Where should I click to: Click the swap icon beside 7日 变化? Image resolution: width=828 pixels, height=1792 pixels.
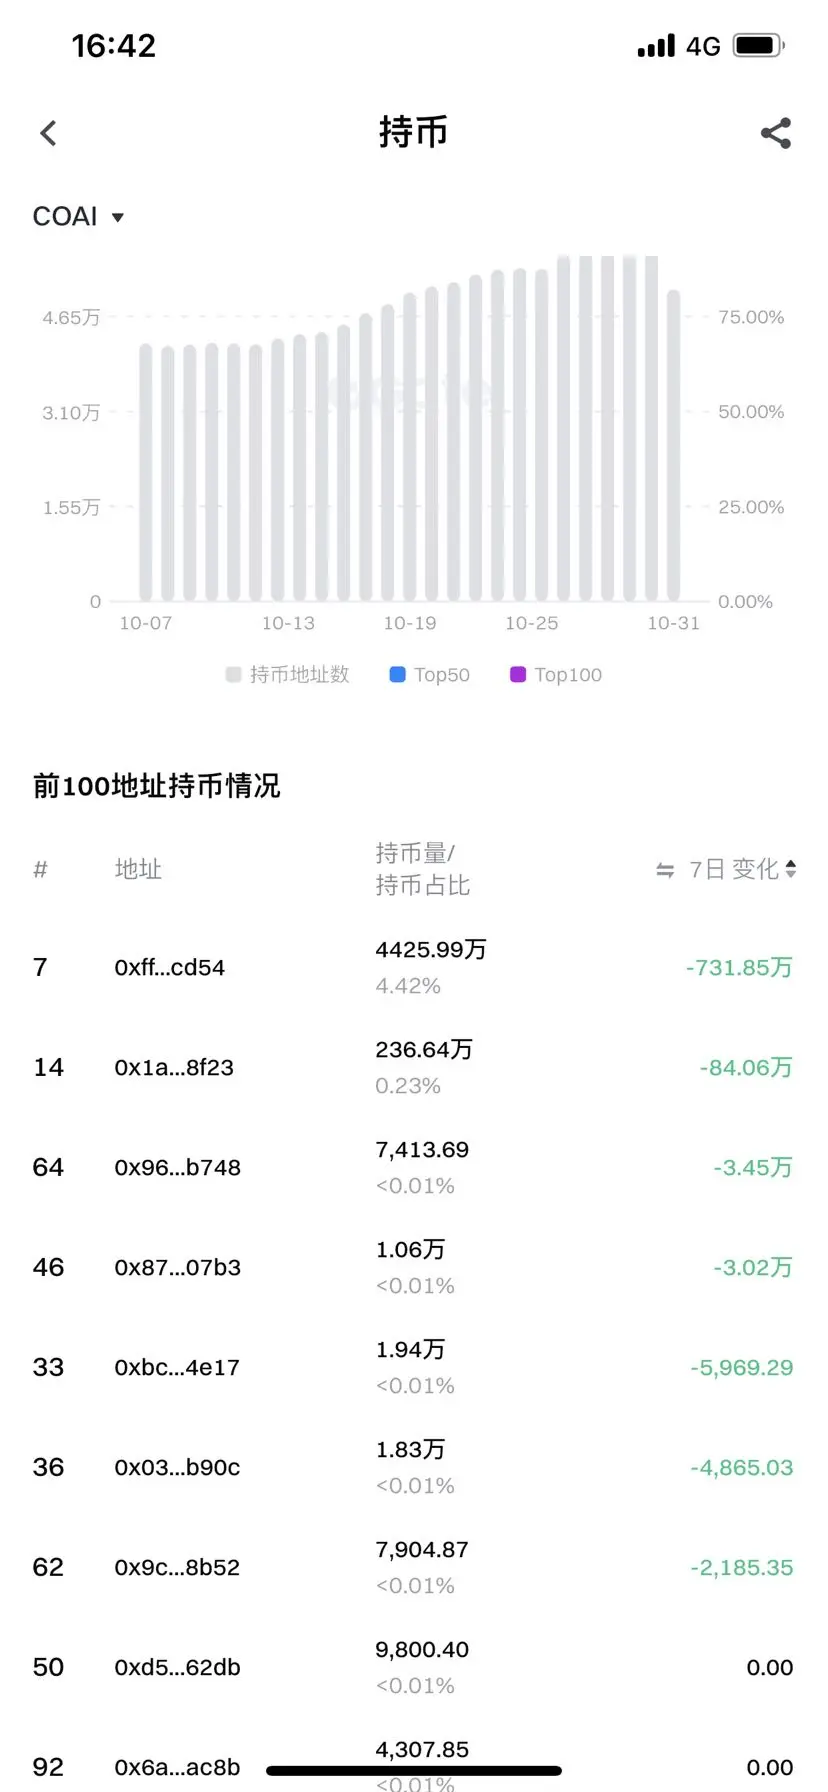[665, 870]
